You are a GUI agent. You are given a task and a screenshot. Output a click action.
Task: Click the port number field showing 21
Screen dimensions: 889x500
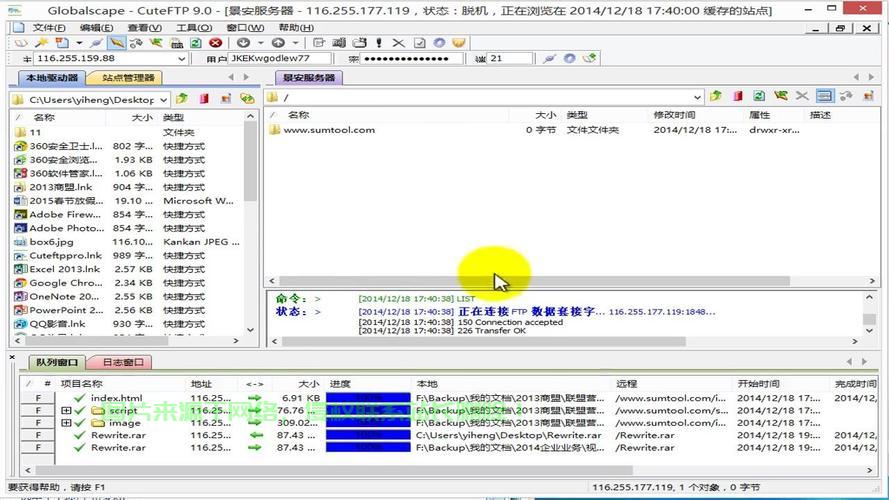[509, 59]
